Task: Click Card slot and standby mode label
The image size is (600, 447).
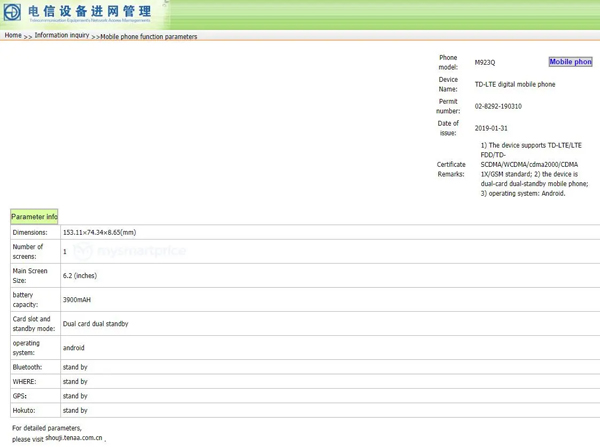Action: click(x=34, y=324)
